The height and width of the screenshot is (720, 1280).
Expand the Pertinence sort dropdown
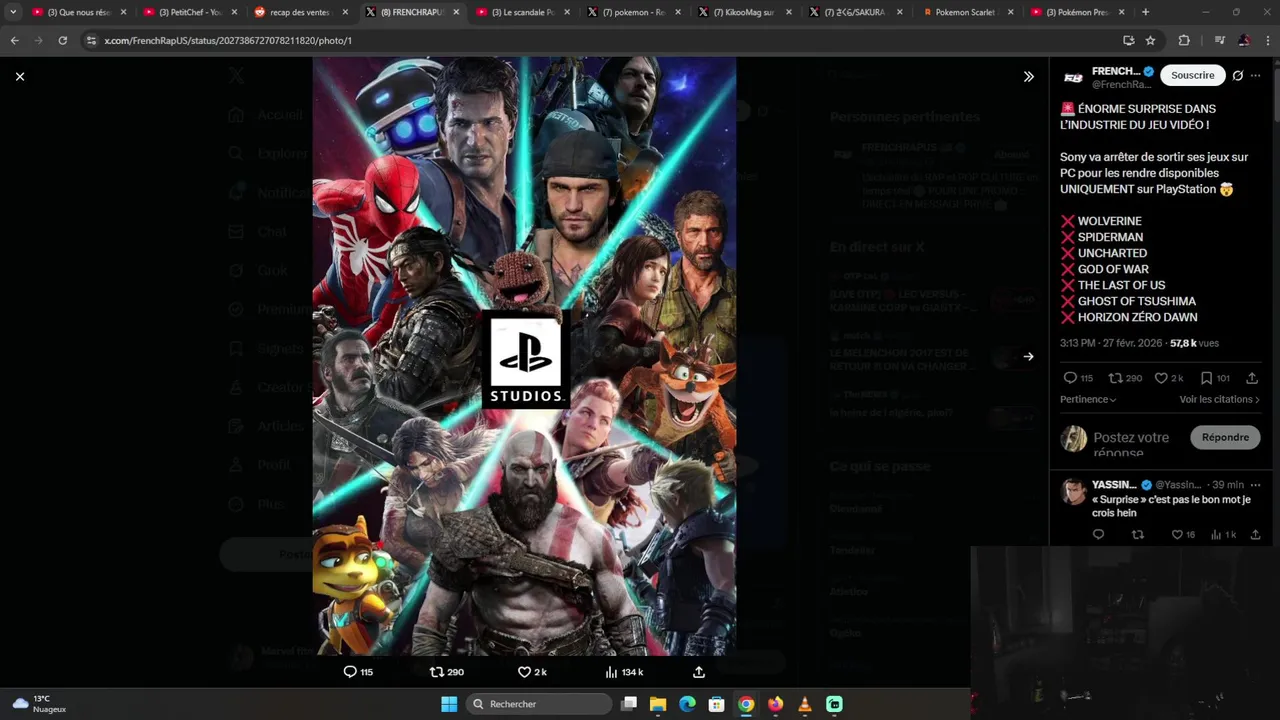(1088, 399)
